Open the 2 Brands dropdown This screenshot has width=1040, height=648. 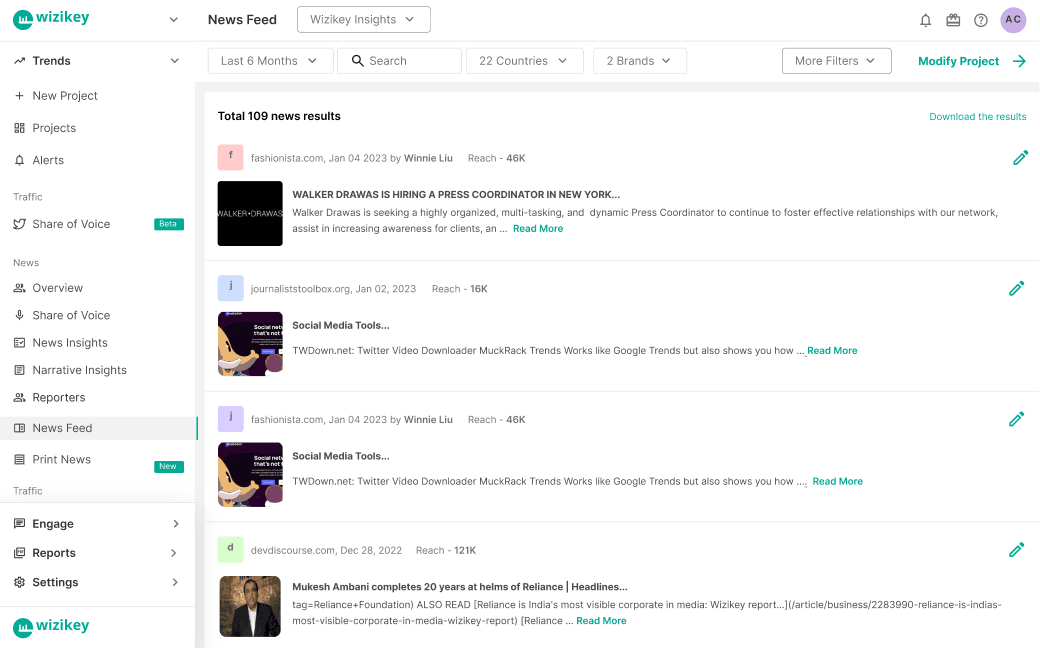pos(639,61)
